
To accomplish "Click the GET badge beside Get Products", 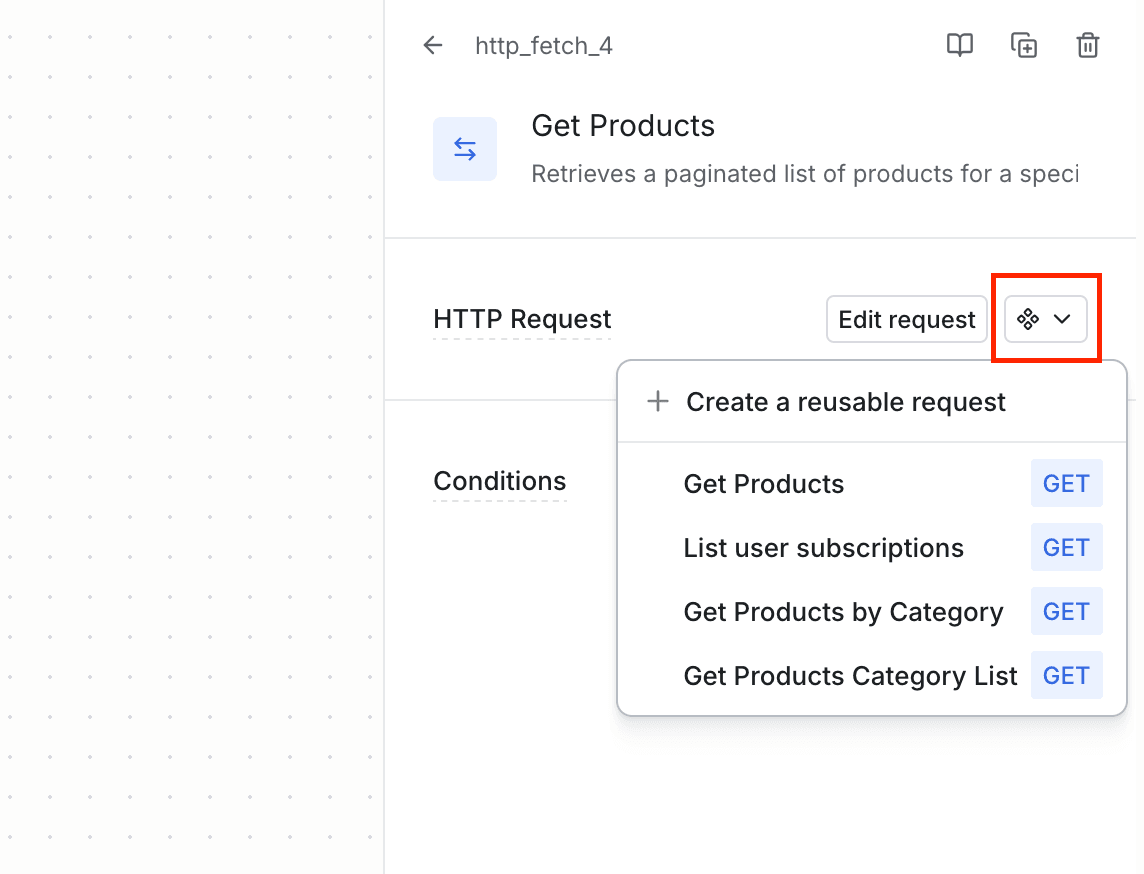I will 1066,483.
